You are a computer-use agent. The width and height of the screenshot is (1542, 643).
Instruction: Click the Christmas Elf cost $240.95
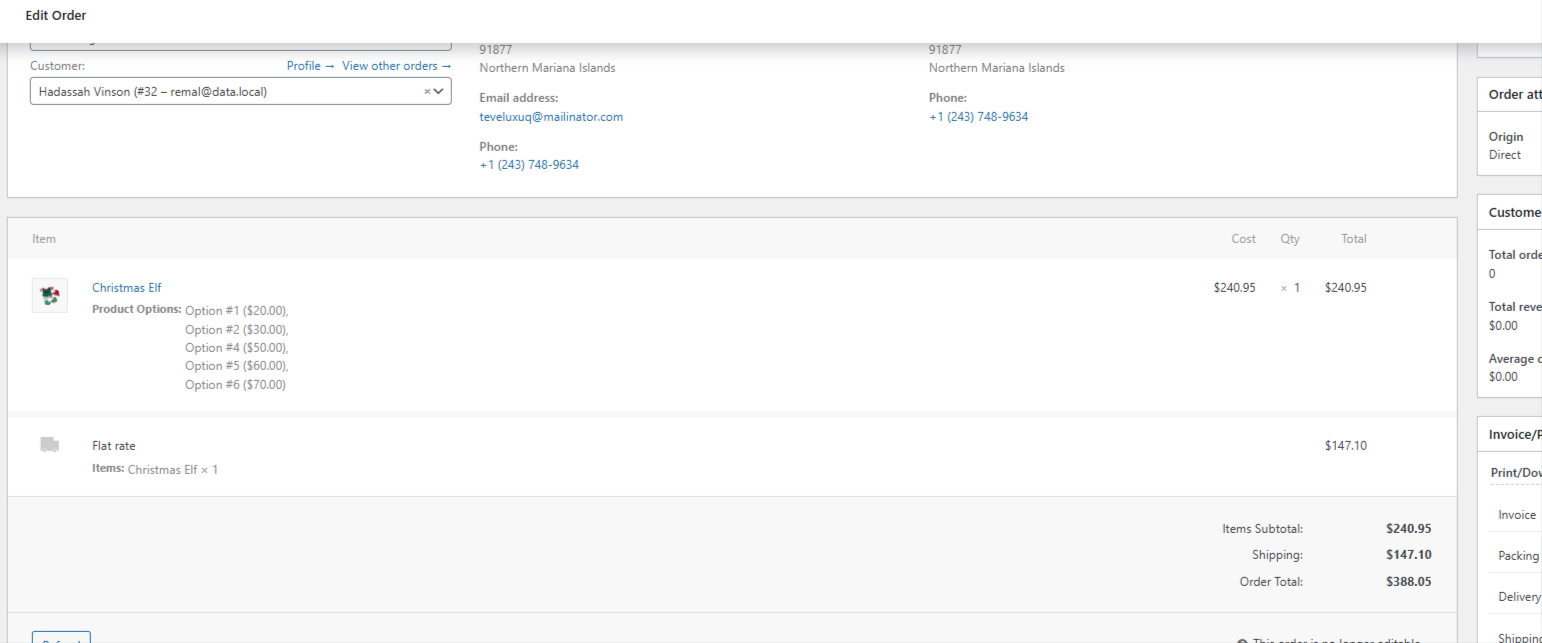coord(1235,288)
